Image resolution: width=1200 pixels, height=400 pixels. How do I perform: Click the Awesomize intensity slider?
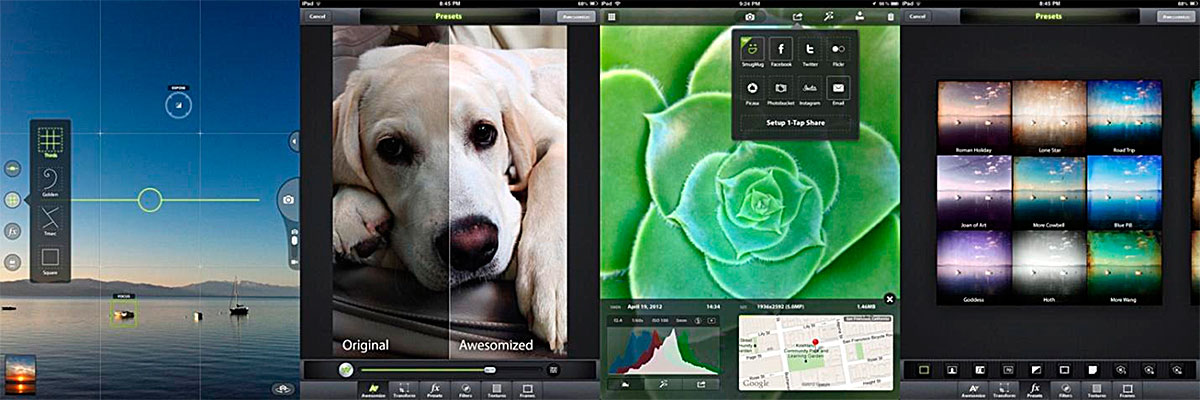[x=490, y=369]
